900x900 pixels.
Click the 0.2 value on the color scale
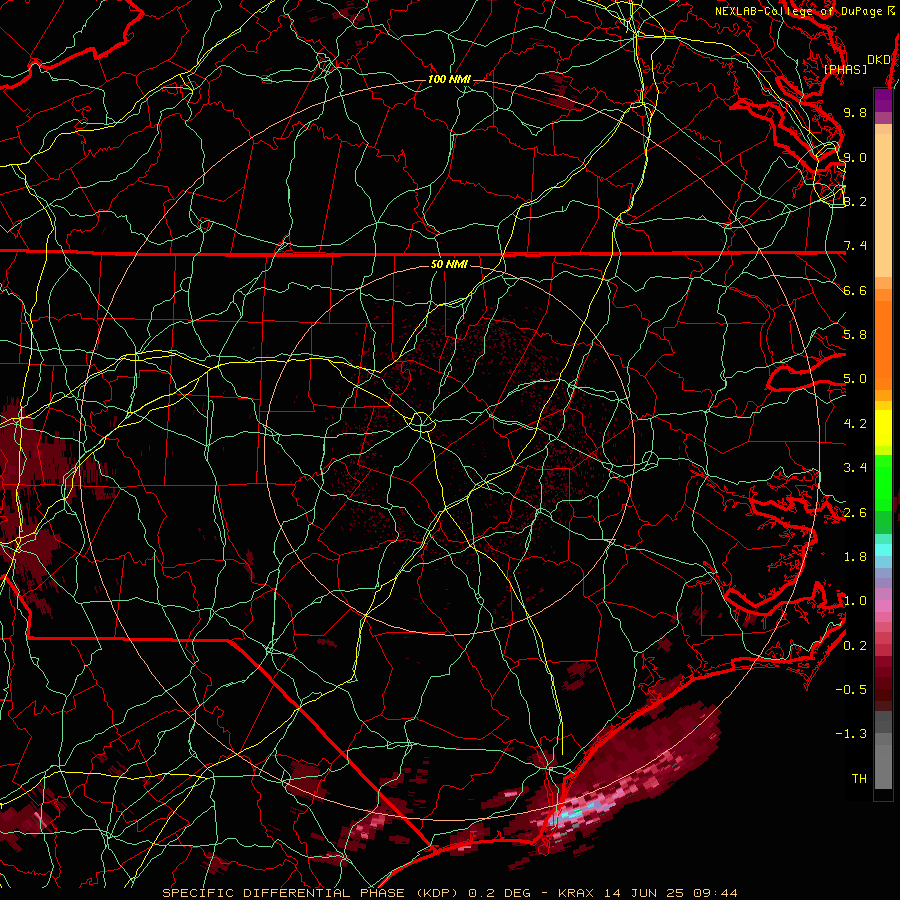(855, 646)
